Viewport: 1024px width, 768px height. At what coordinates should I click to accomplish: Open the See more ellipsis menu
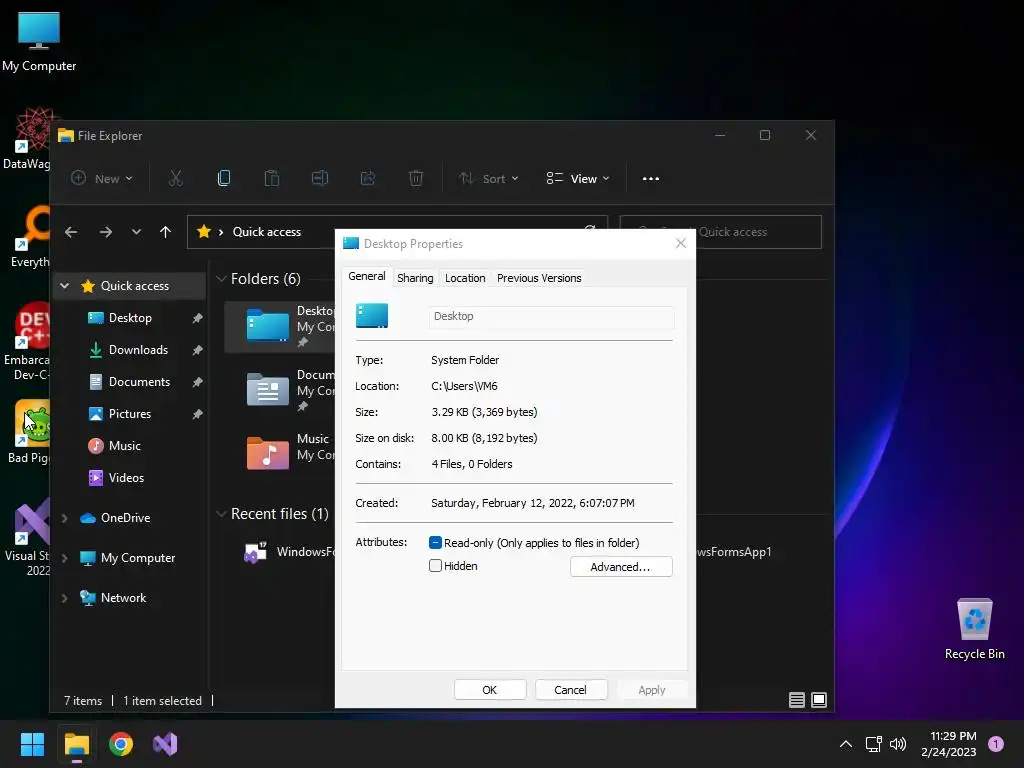point(650,178)
